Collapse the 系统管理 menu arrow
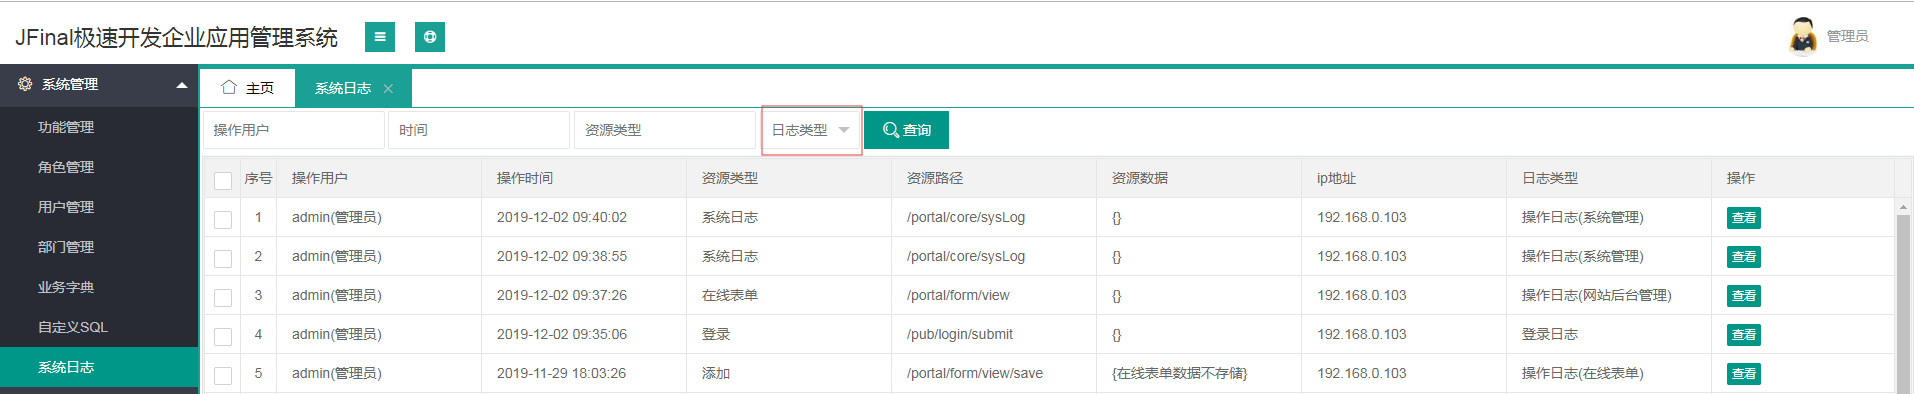This screenshot has height=394, width=1914. tap(182, 85)
